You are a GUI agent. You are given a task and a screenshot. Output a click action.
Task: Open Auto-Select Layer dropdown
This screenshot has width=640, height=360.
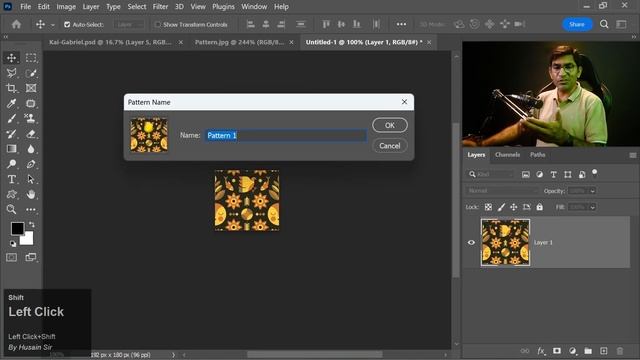(129, 24)
